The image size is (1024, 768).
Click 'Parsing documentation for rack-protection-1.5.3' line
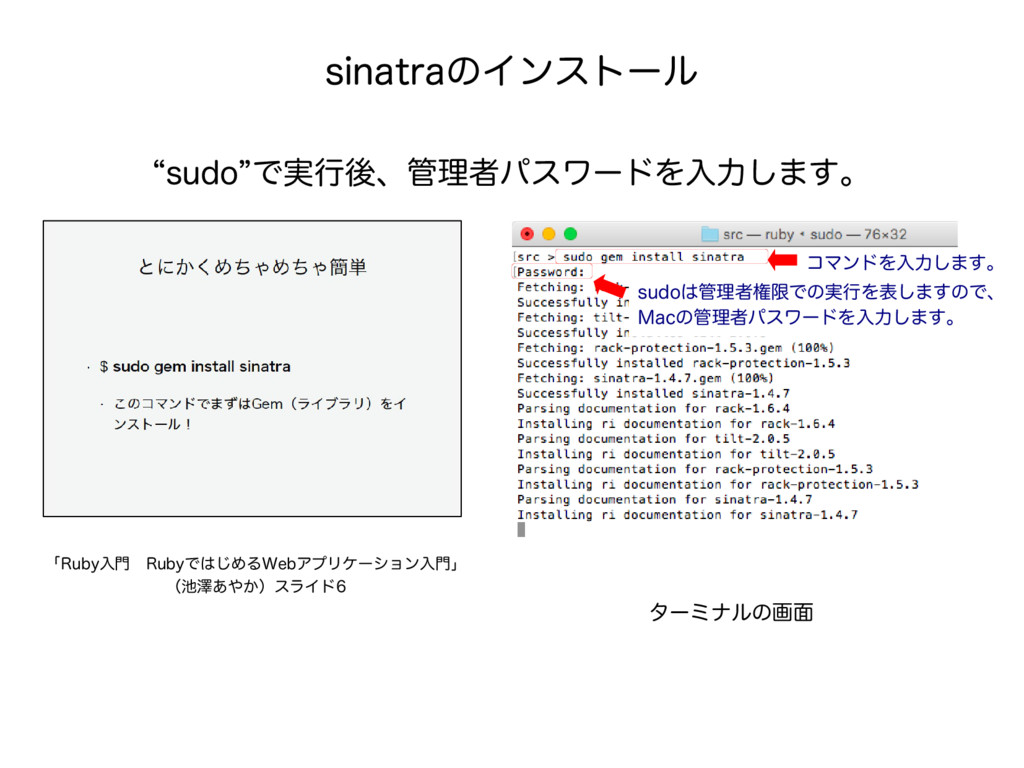click(695, 469)
